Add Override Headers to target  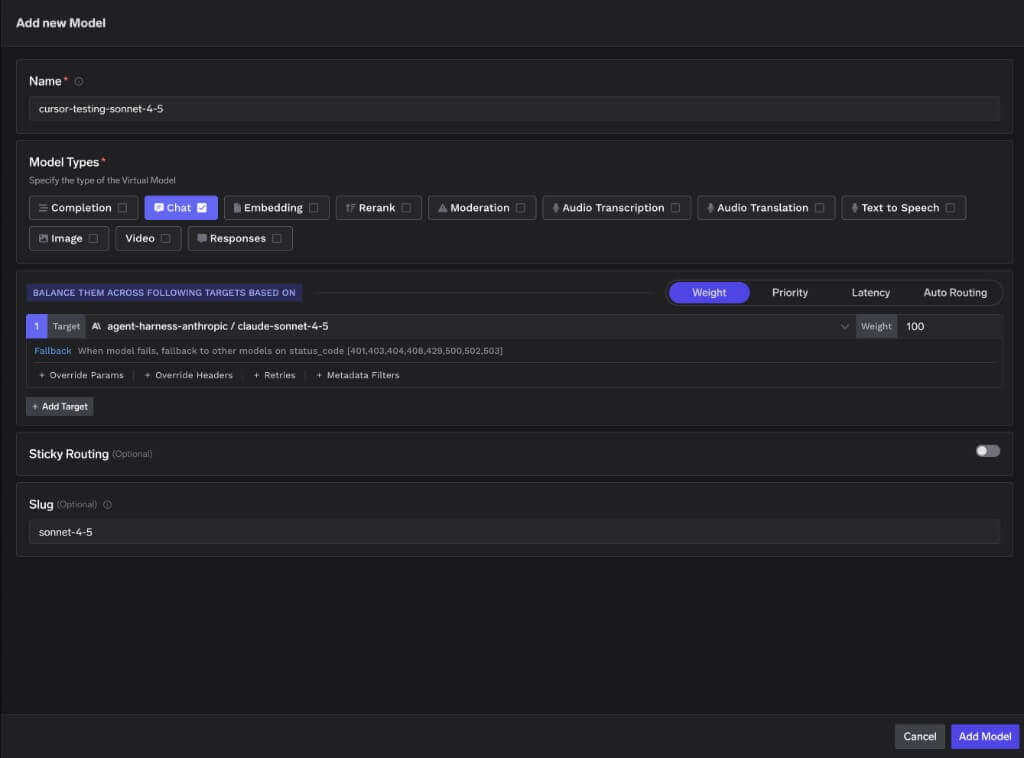point(189,375)
